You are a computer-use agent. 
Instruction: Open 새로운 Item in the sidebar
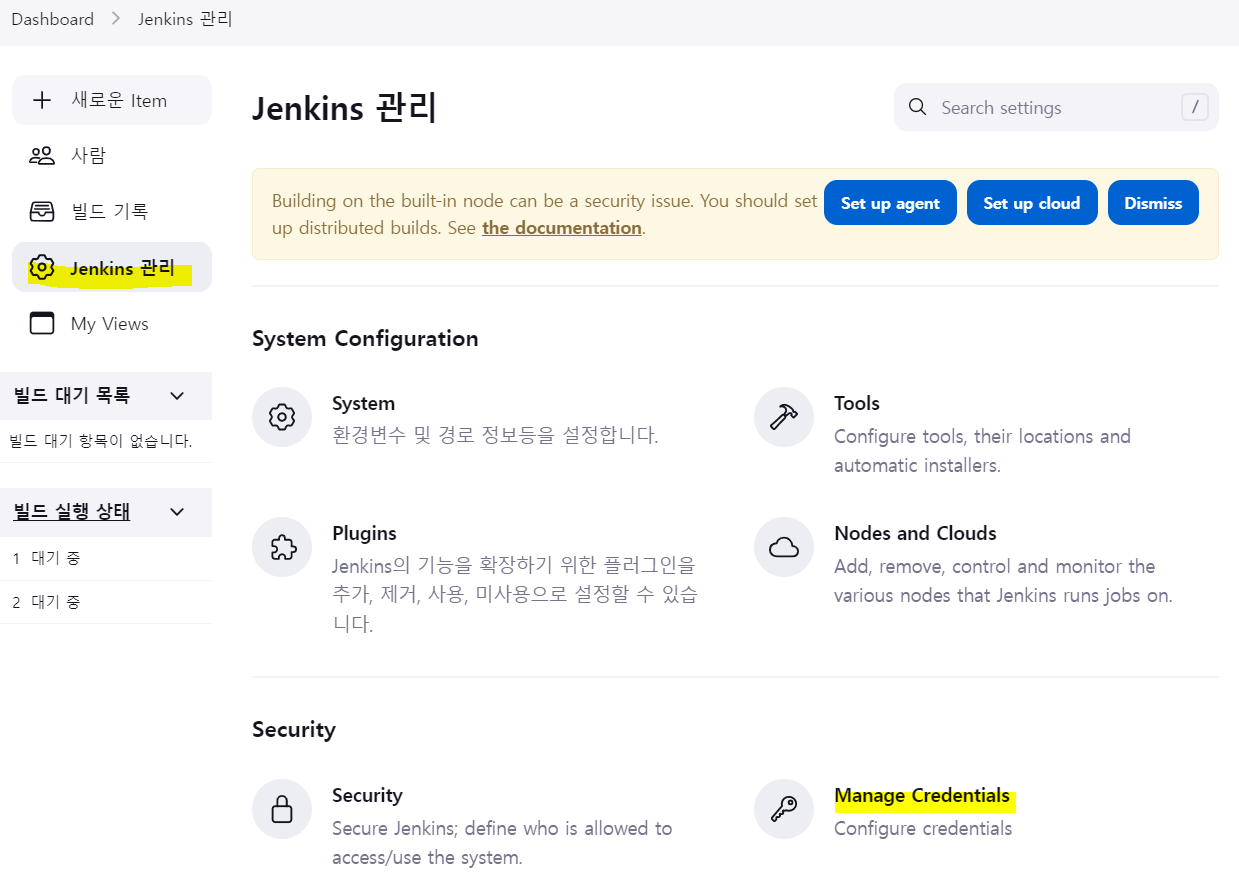click(x=112, y=100)
